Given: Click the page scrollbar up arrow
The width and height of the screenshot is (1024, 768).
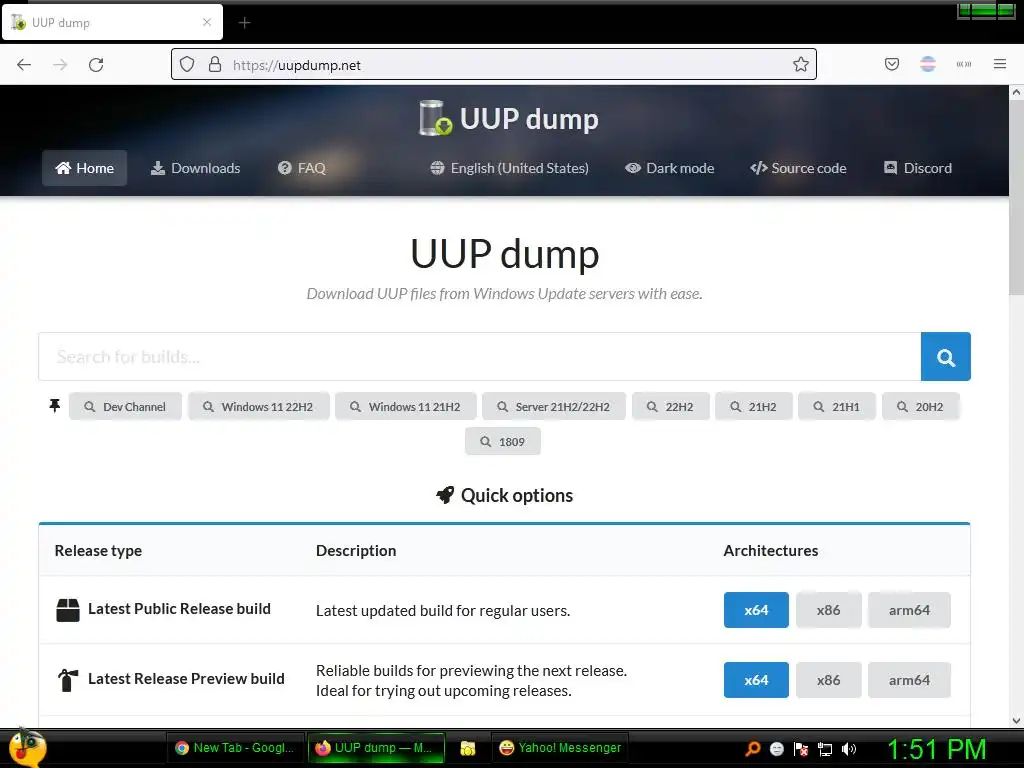Looking at the screenshot, I should tap(1016, 93).
